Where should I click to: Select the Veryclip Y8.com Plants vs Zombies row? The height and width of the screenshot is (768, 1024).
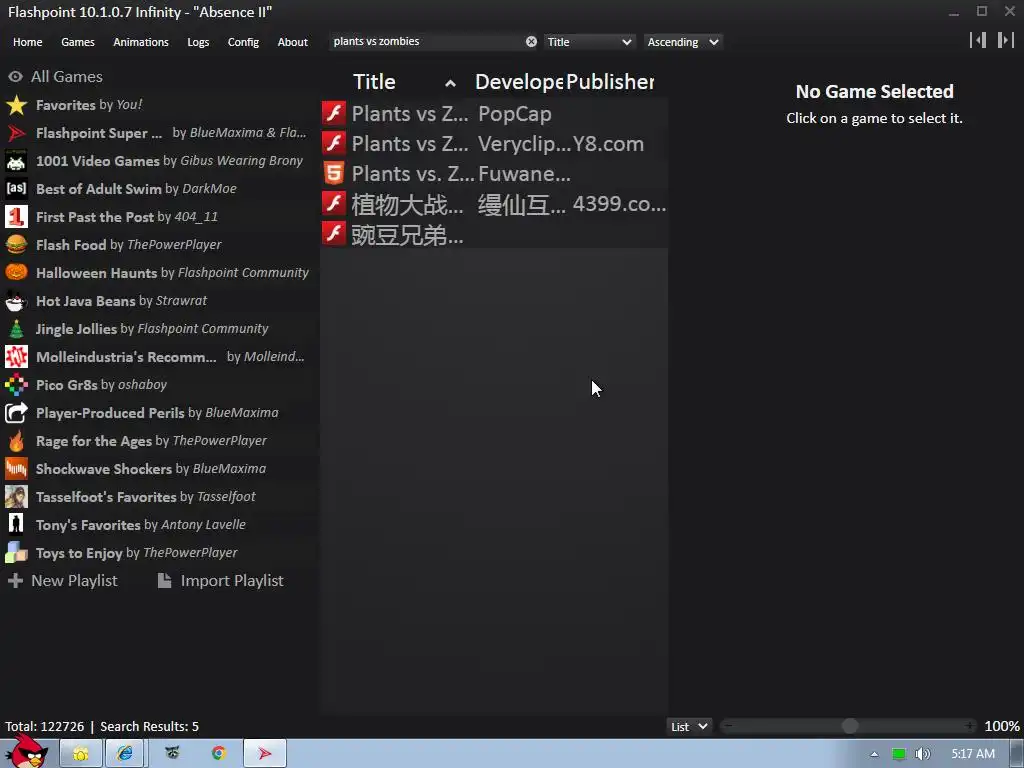[x=494, y=143]
